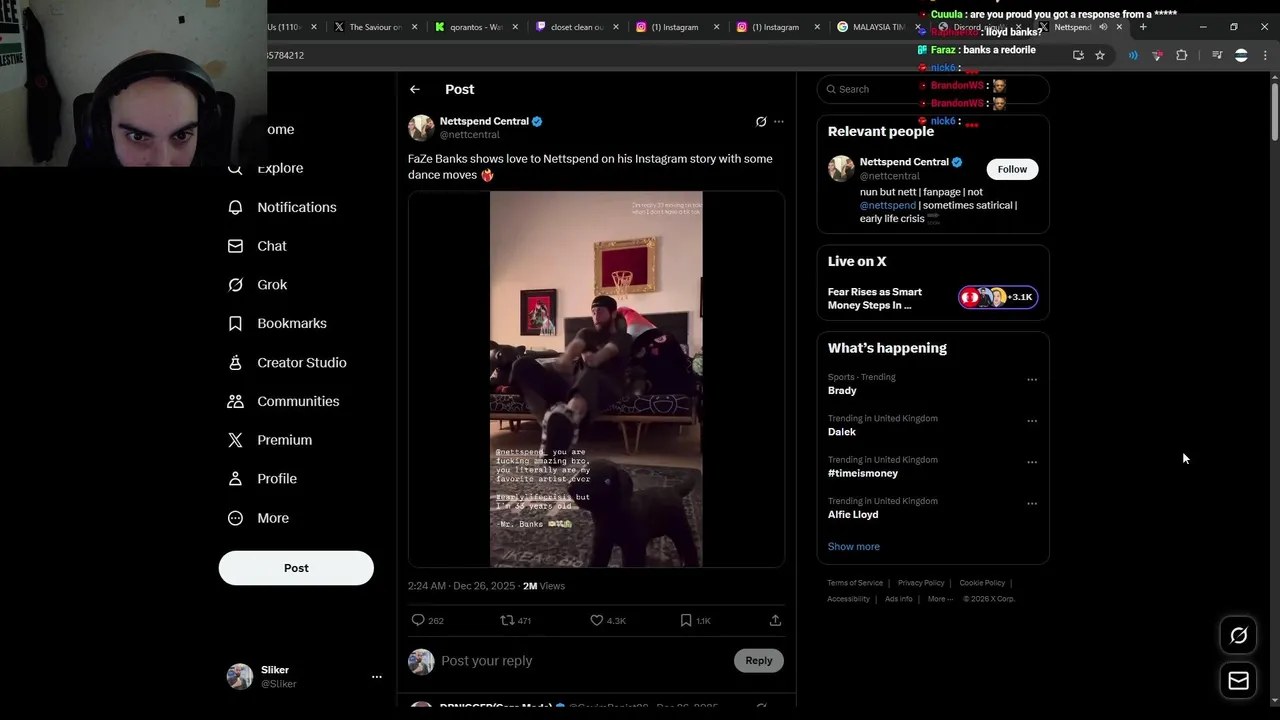Open the Terms of Service link

[855, 583]
